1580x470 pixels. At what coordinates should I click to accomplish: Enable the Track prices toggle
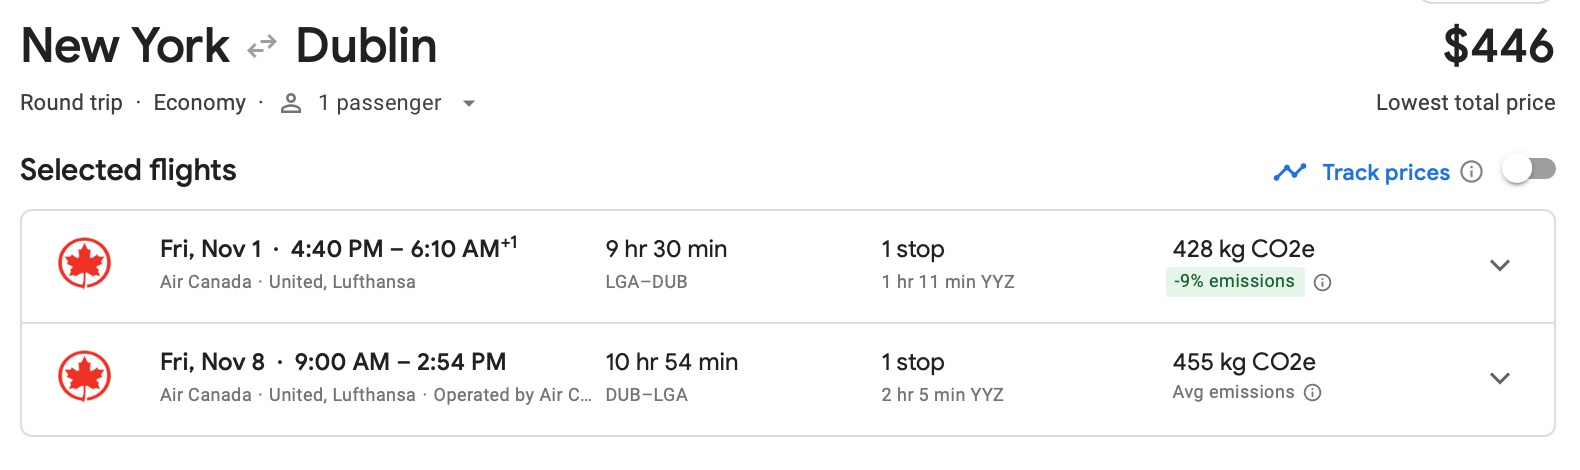point(1529,170)
